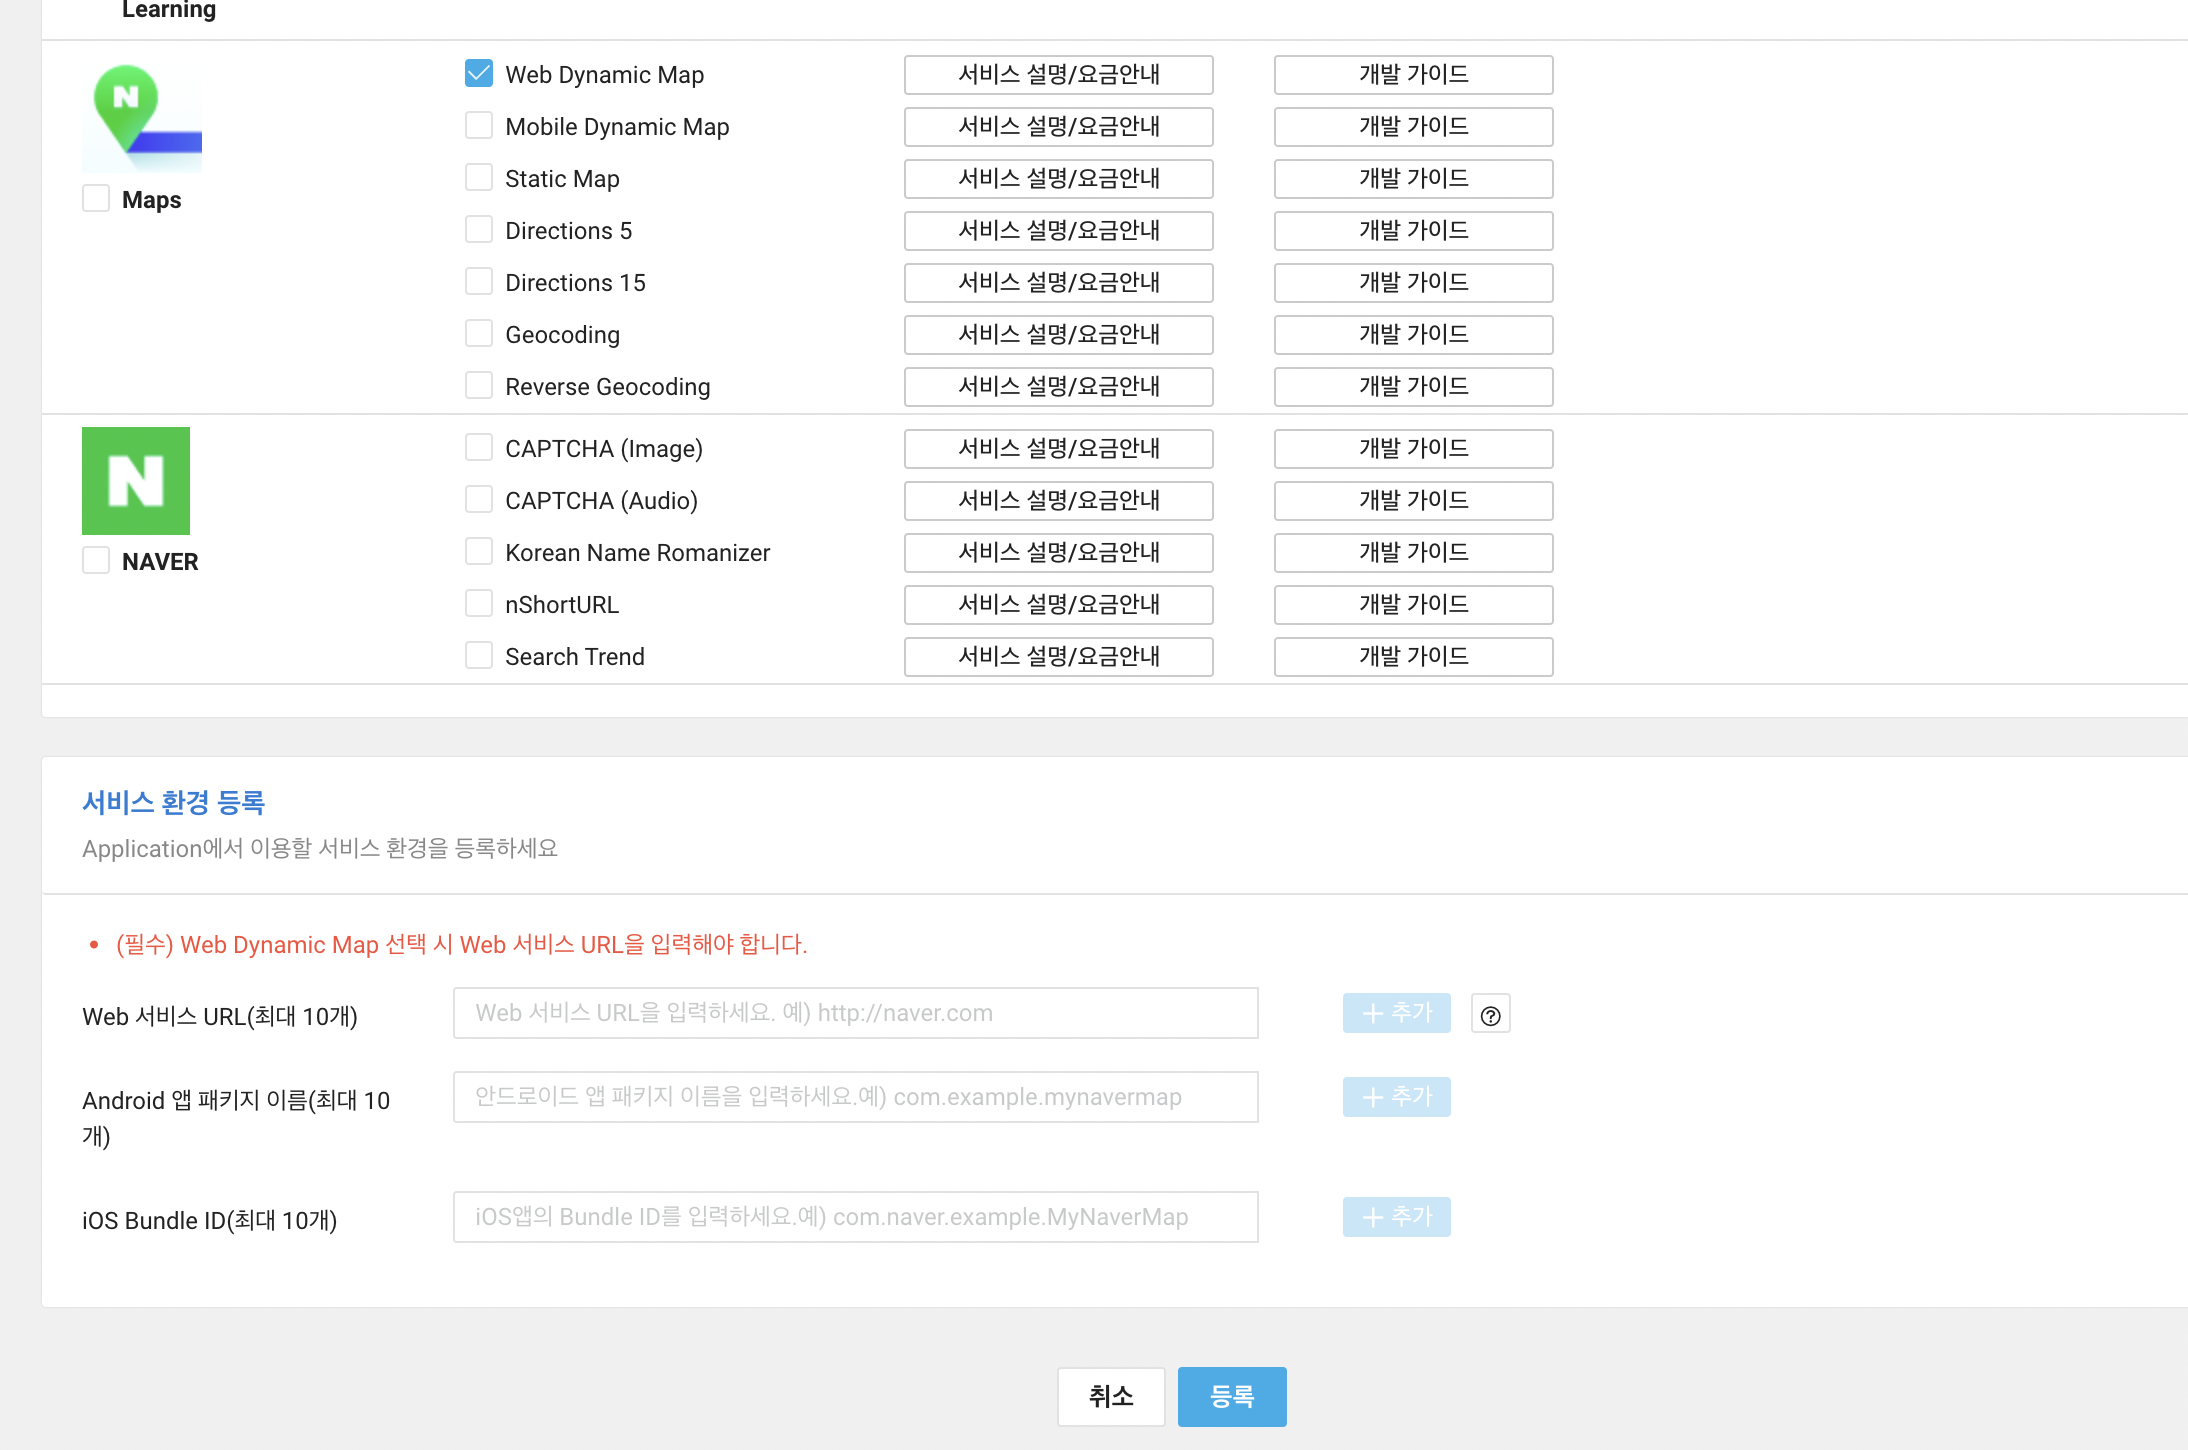The height and width of the screenshot is (1450, 2188).
Task: Focus the Web 서비스 URL input field
Action: click(x=856, y=1013)
